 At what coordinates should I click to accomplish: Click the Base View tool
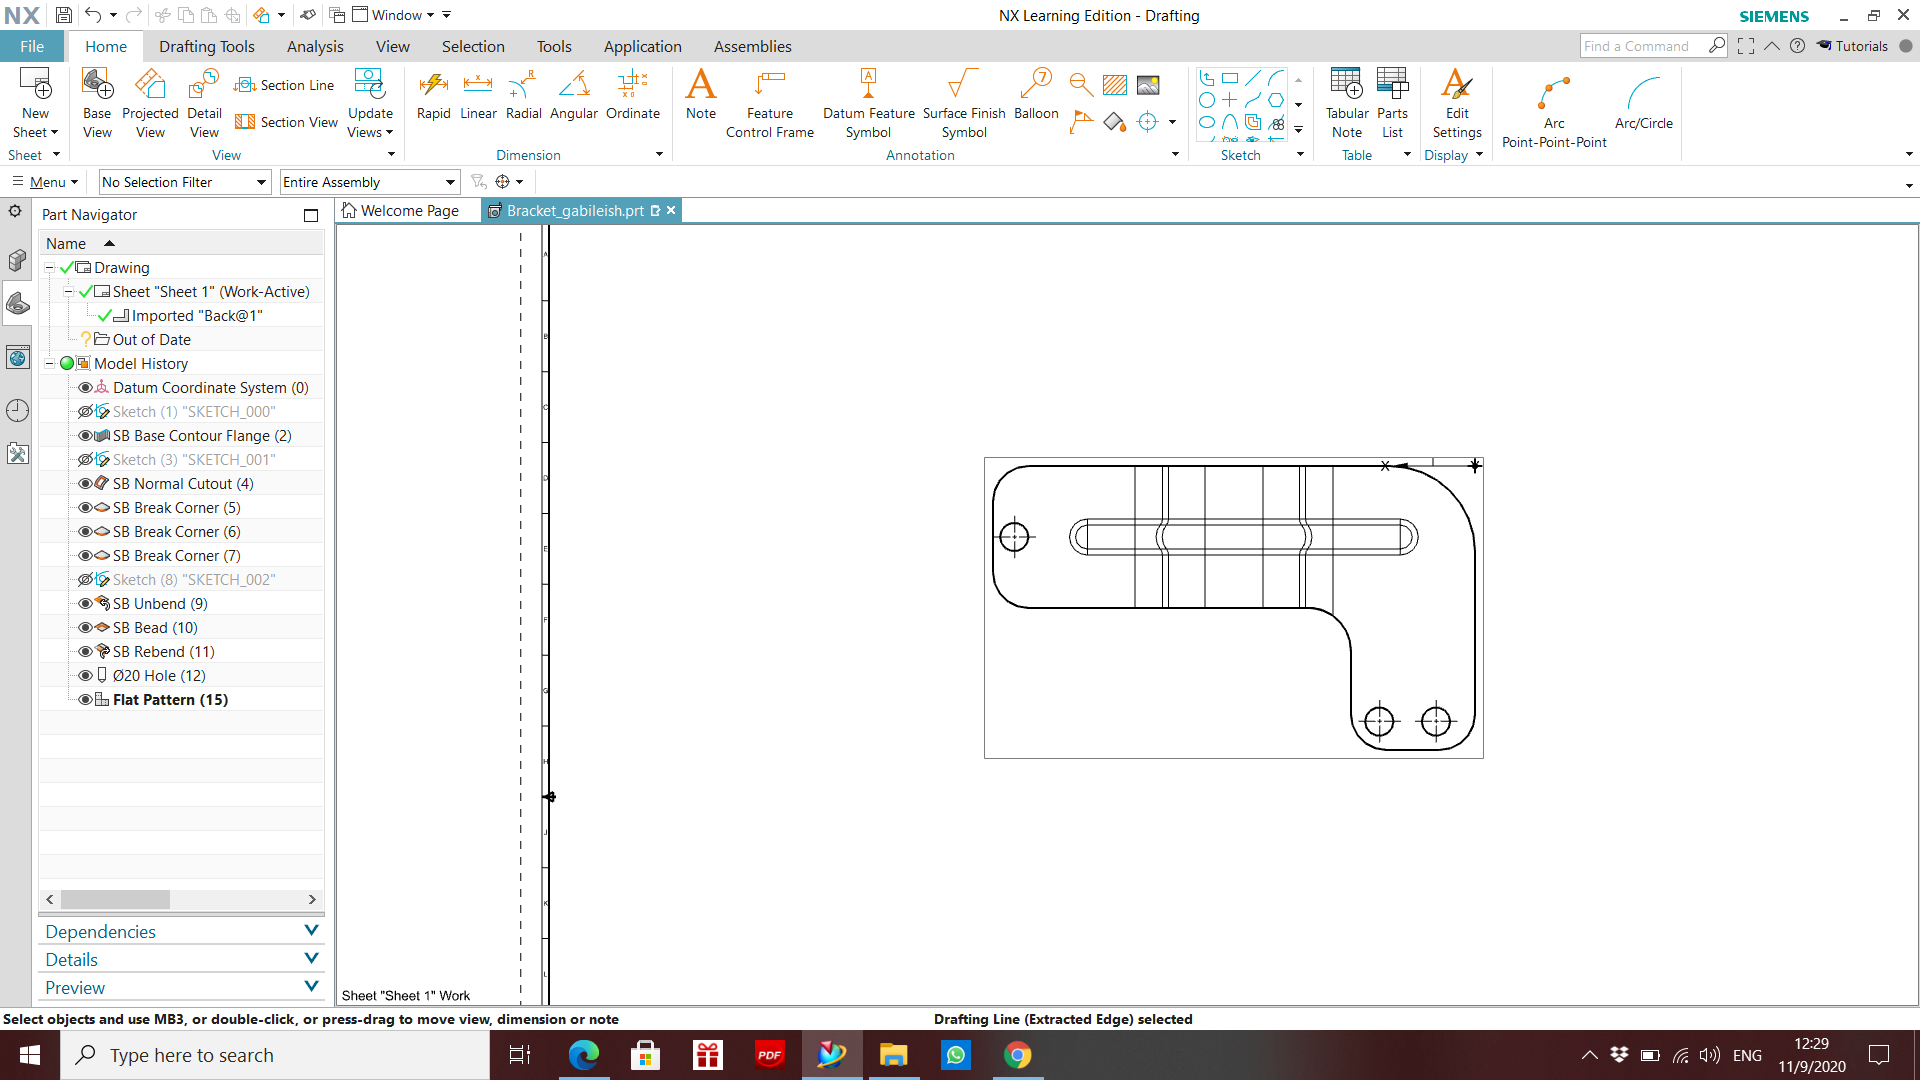point(97,103)
